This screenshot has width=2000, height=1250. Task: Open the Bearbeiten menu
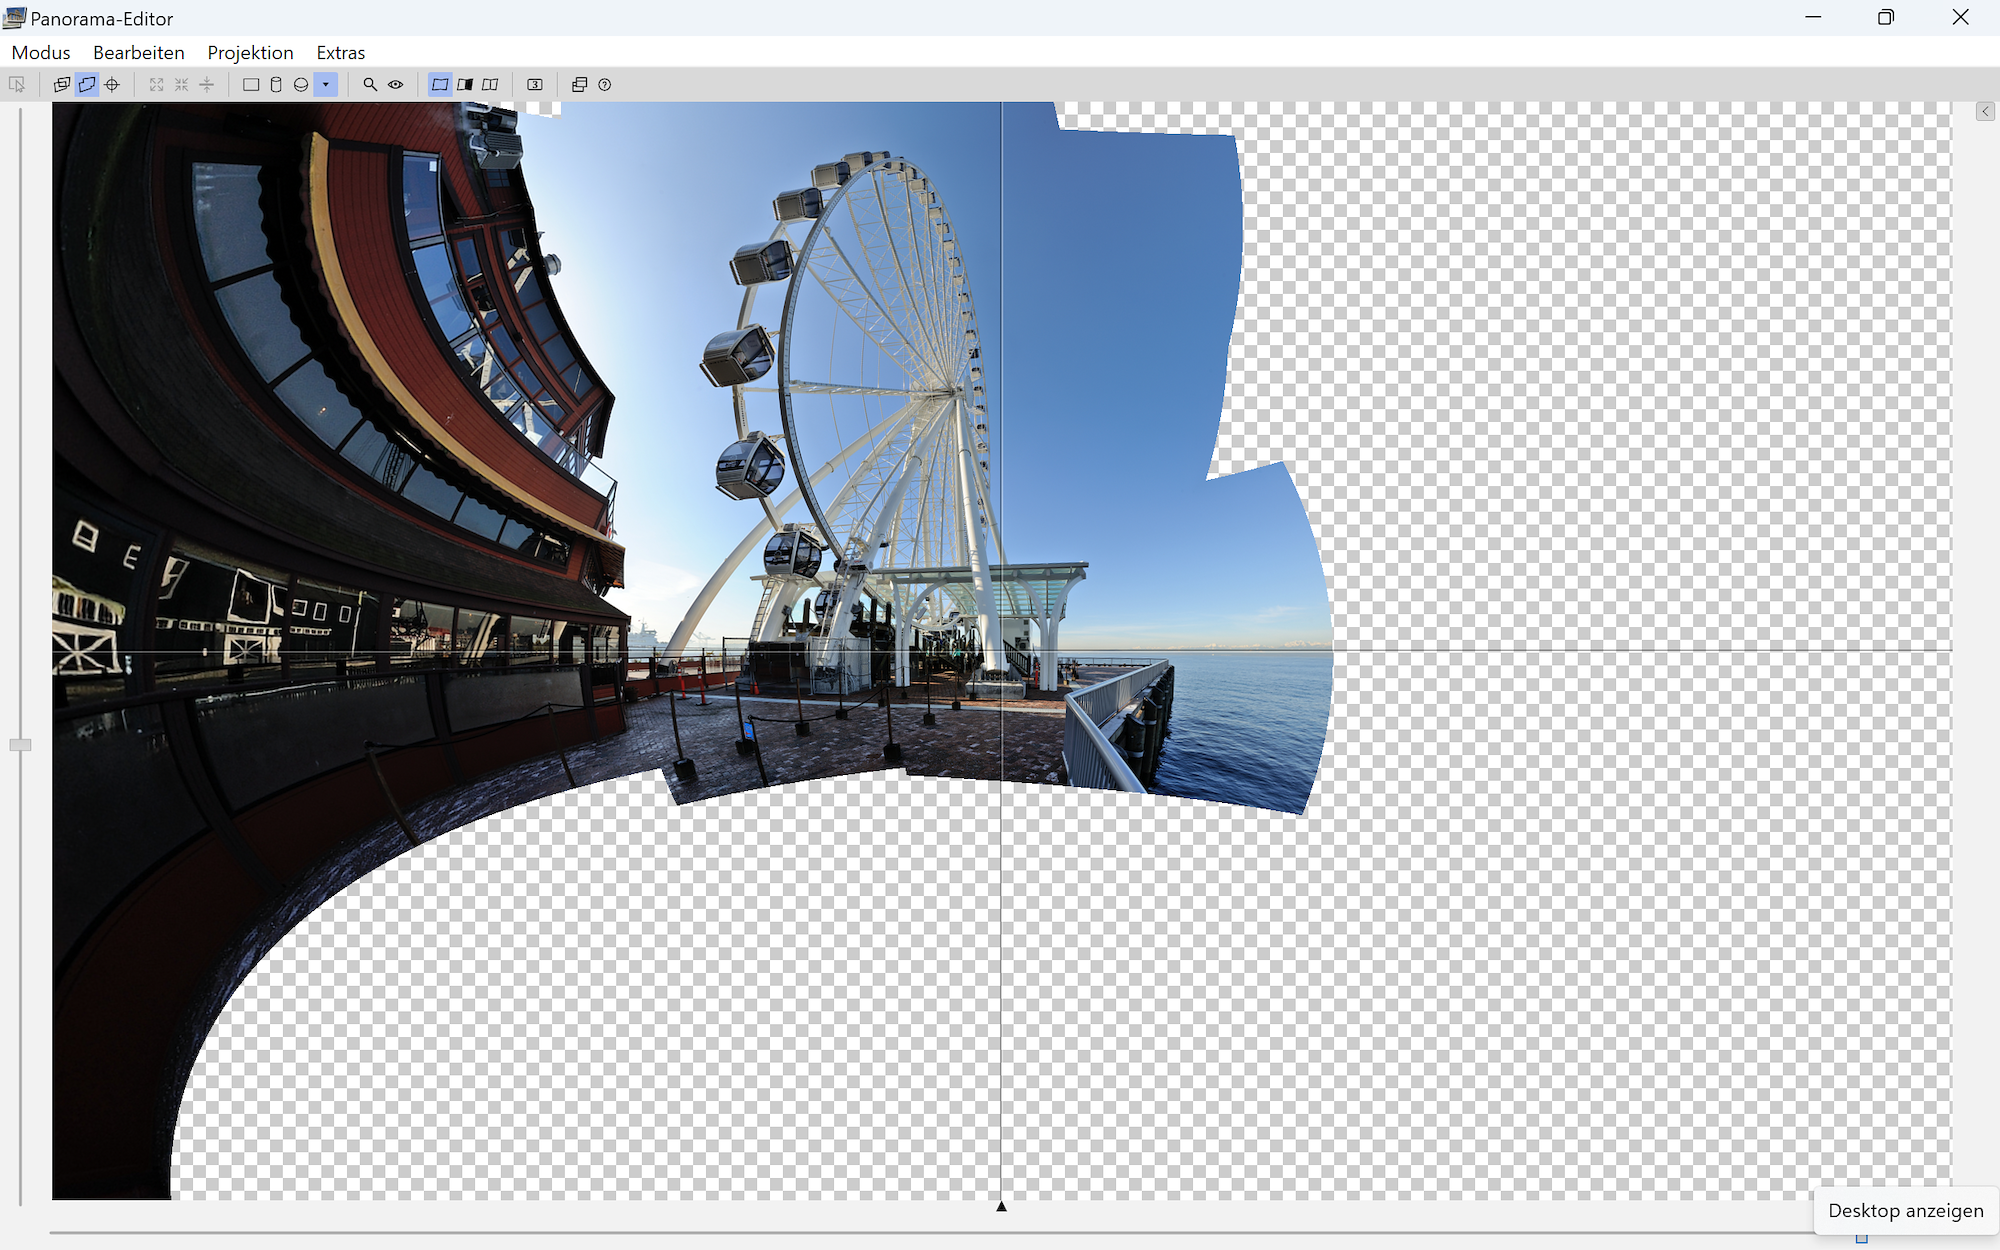pyautogui.click(x=138, y=52)
